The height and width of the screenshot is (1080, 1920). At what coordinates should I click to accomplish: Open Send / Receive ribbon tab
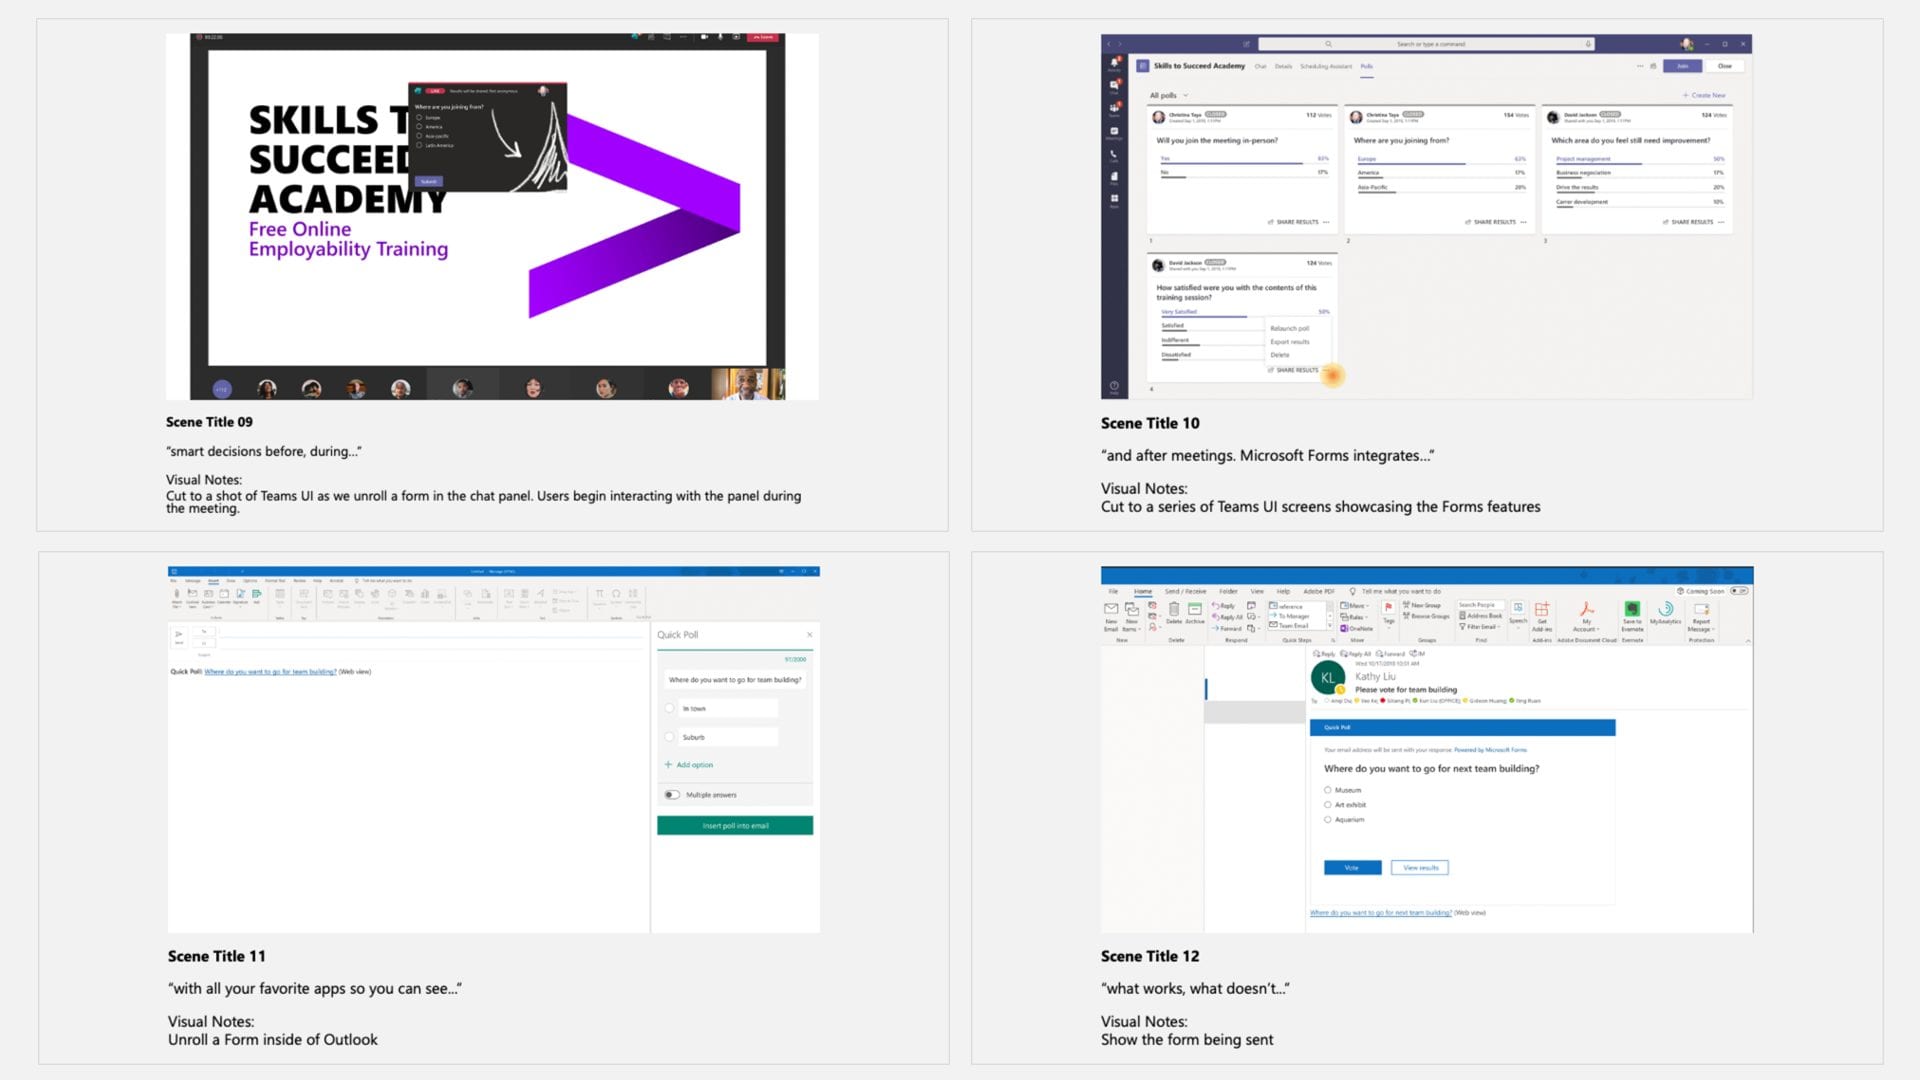[1185, 591]
